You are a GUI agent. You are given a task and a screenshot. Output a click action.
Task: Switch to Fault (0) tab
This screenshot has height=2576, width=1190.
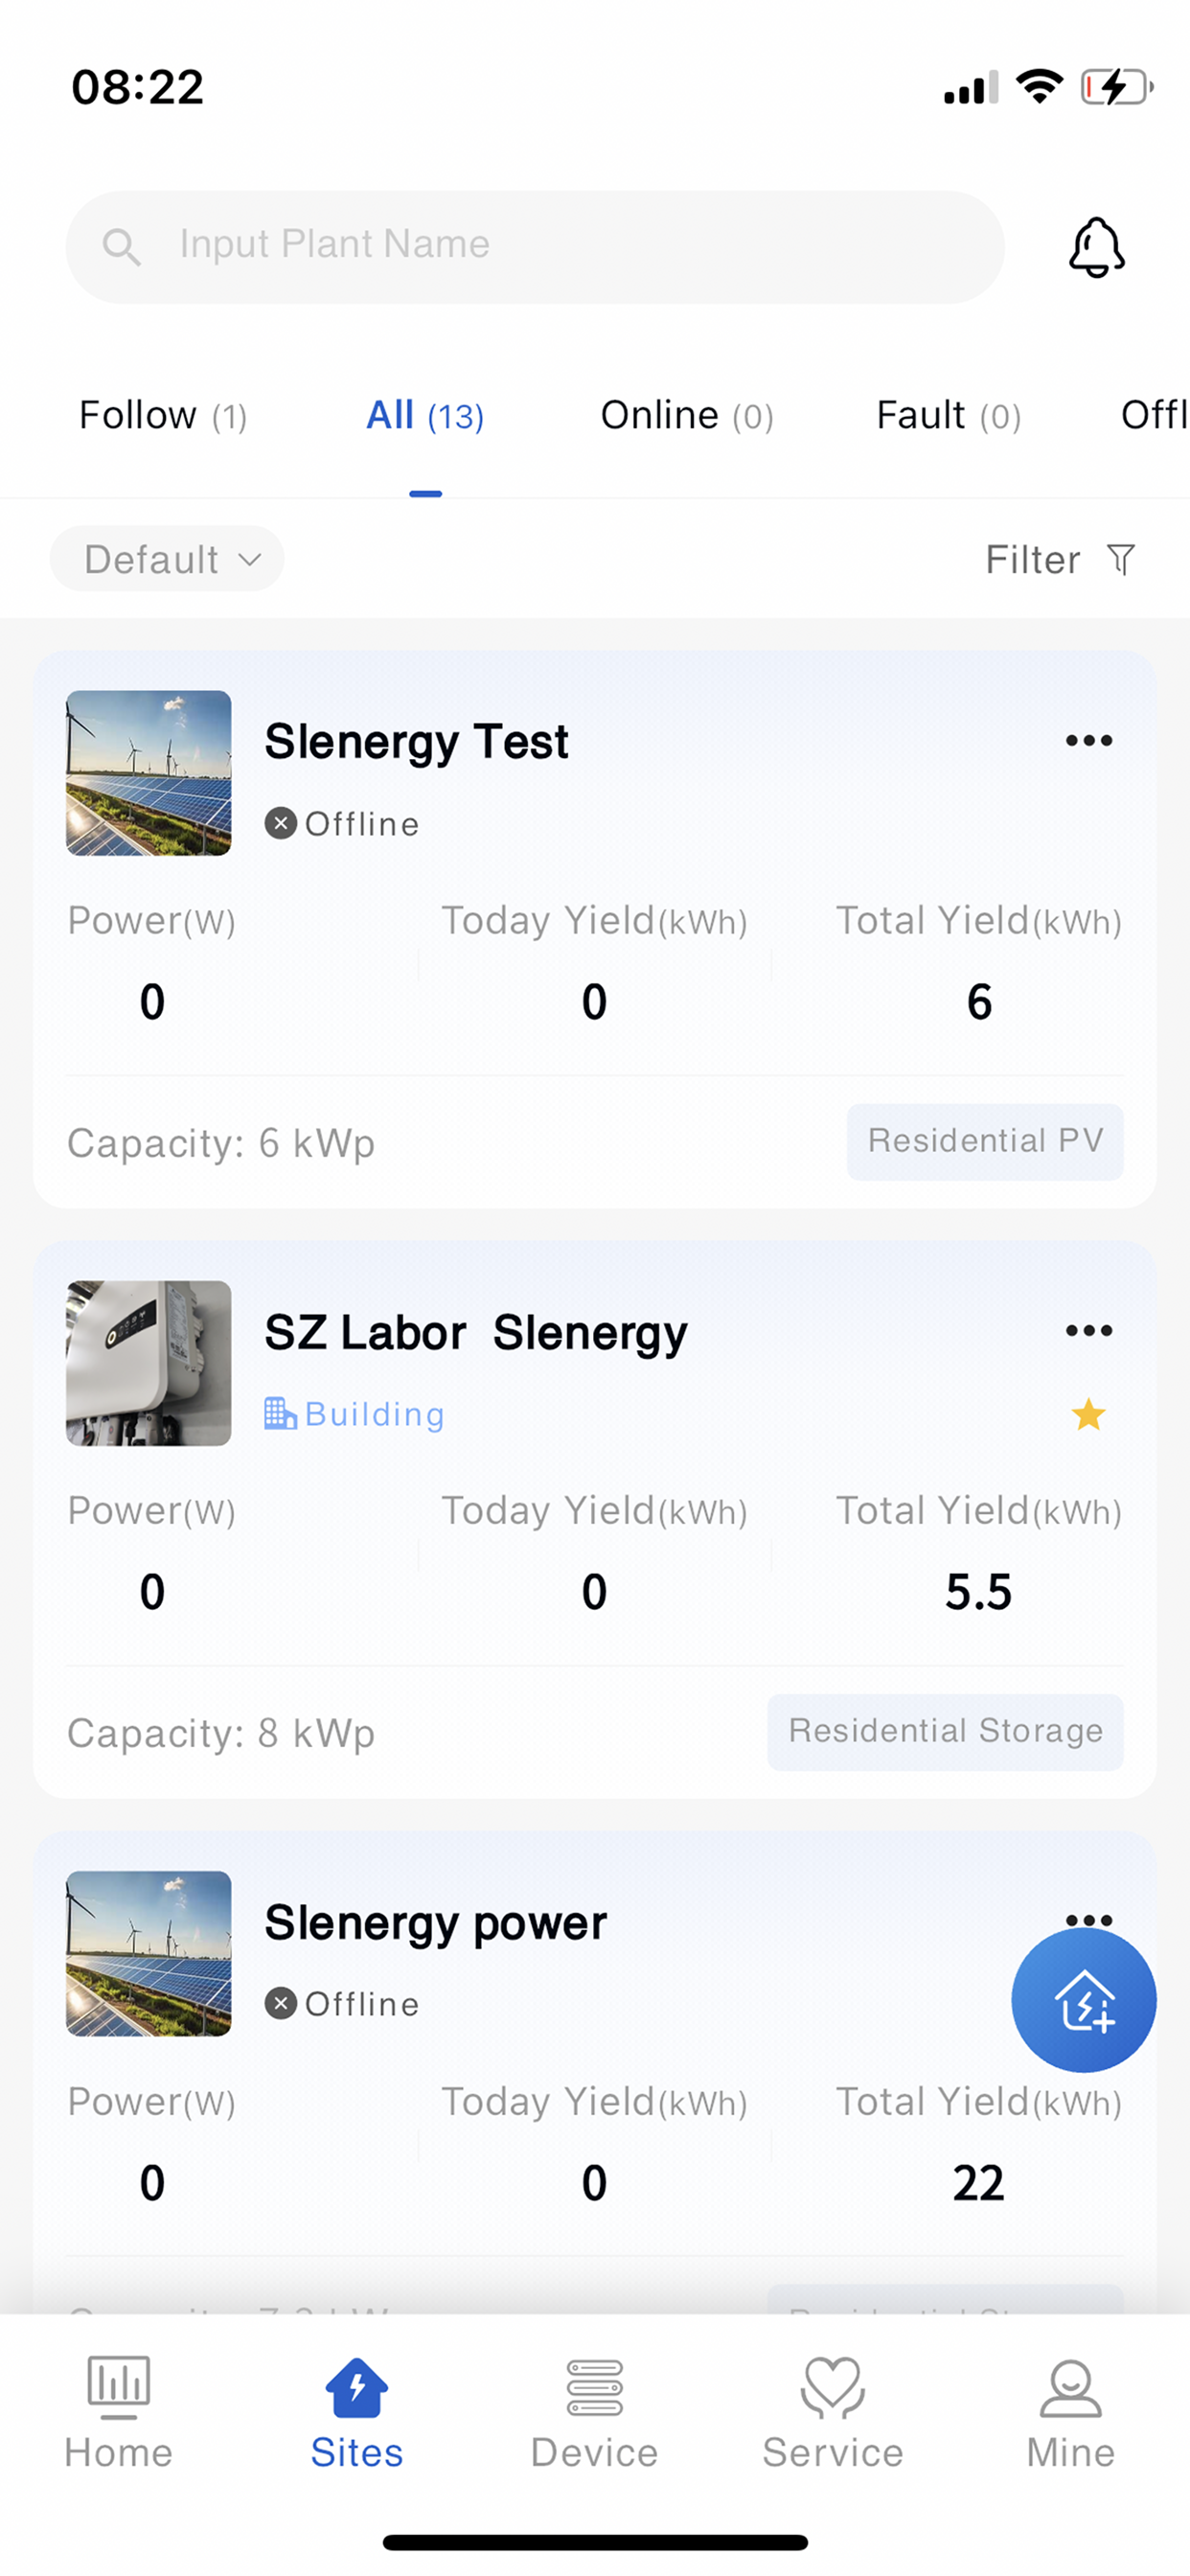click(949, 415)
